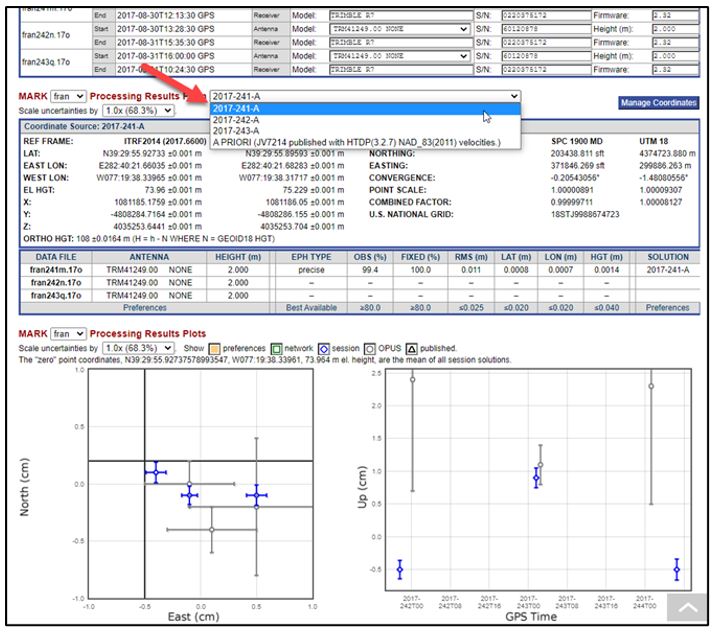Click the SPC 1900 MD column heading
The image size is (718, 635).
577,141
